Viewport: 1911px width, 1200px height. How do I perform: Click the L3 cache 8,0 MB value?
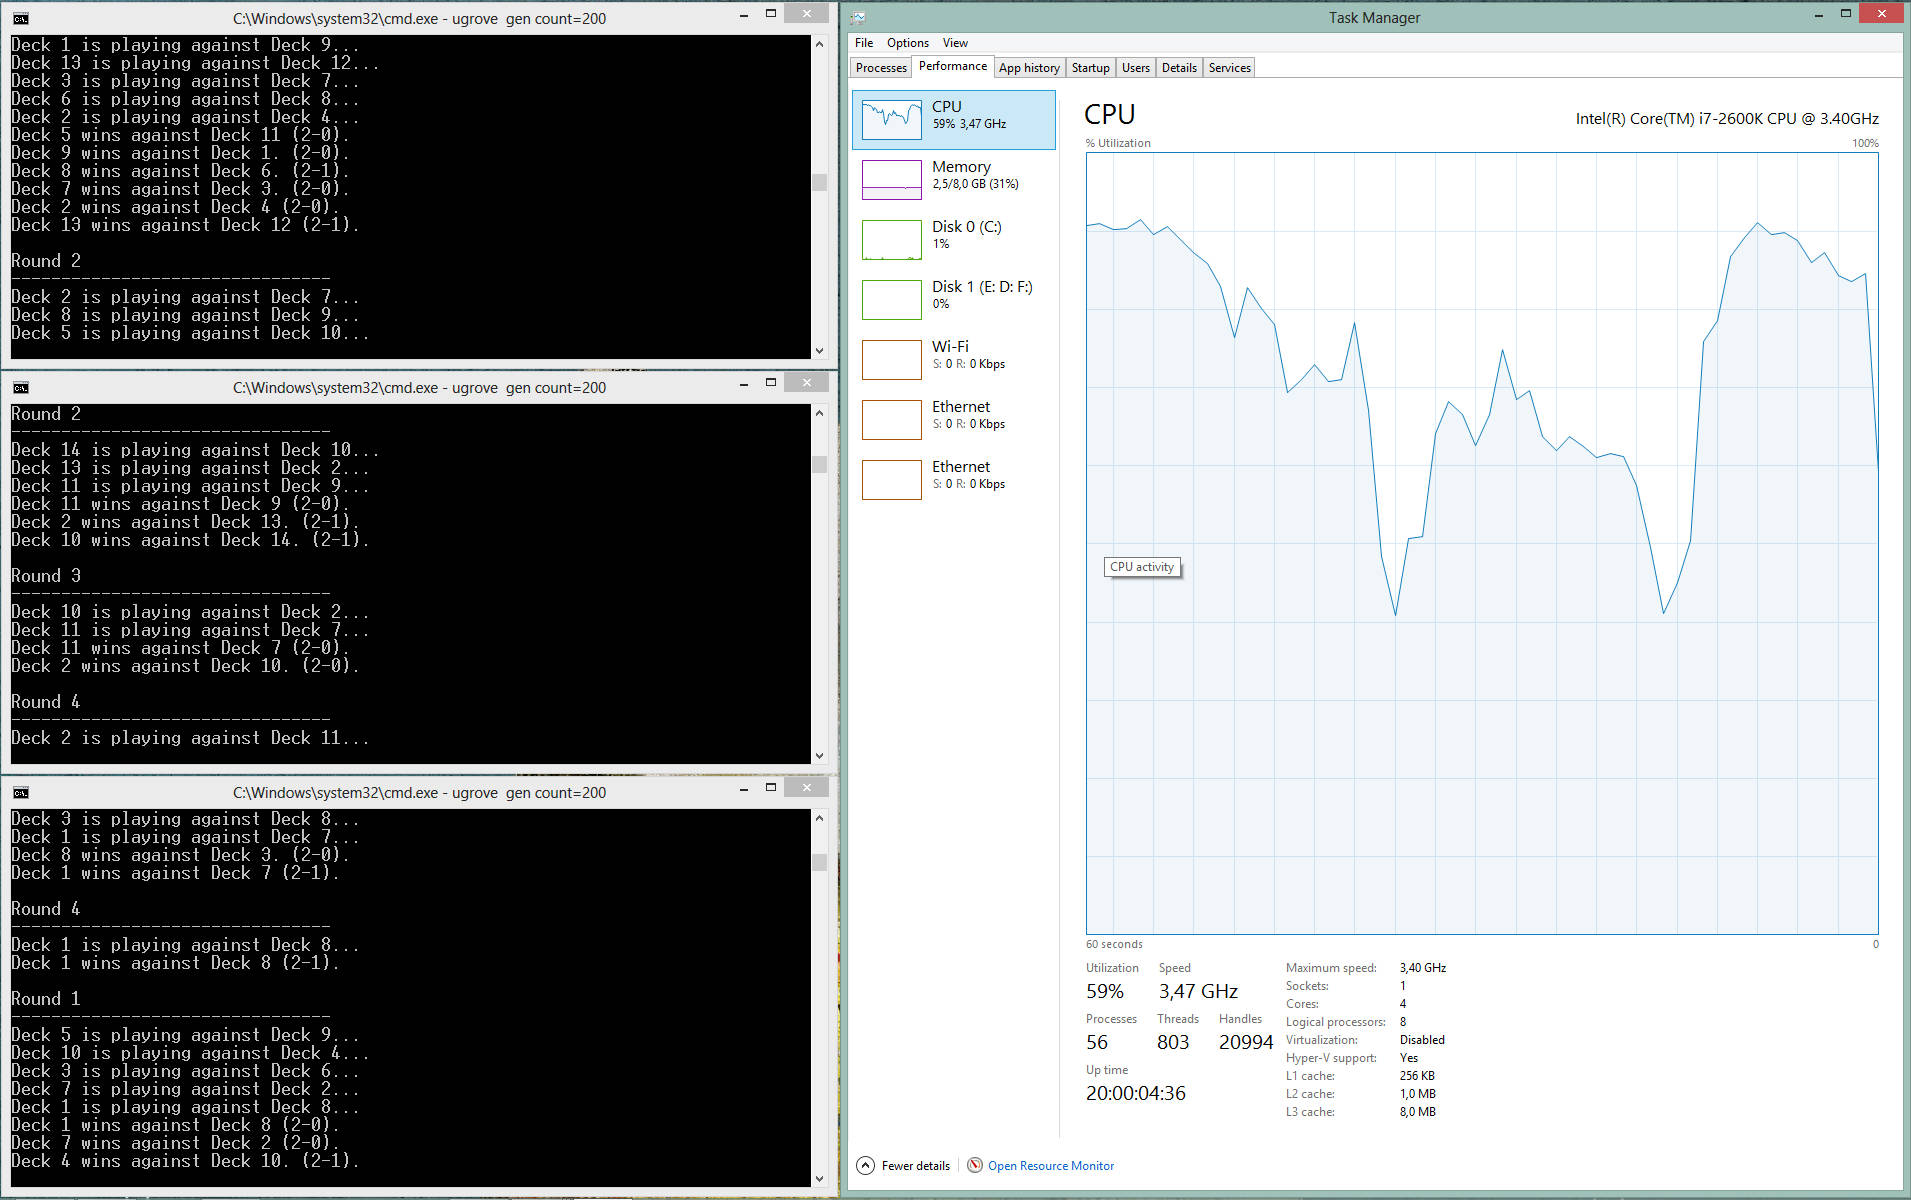pos(1418,1112)
